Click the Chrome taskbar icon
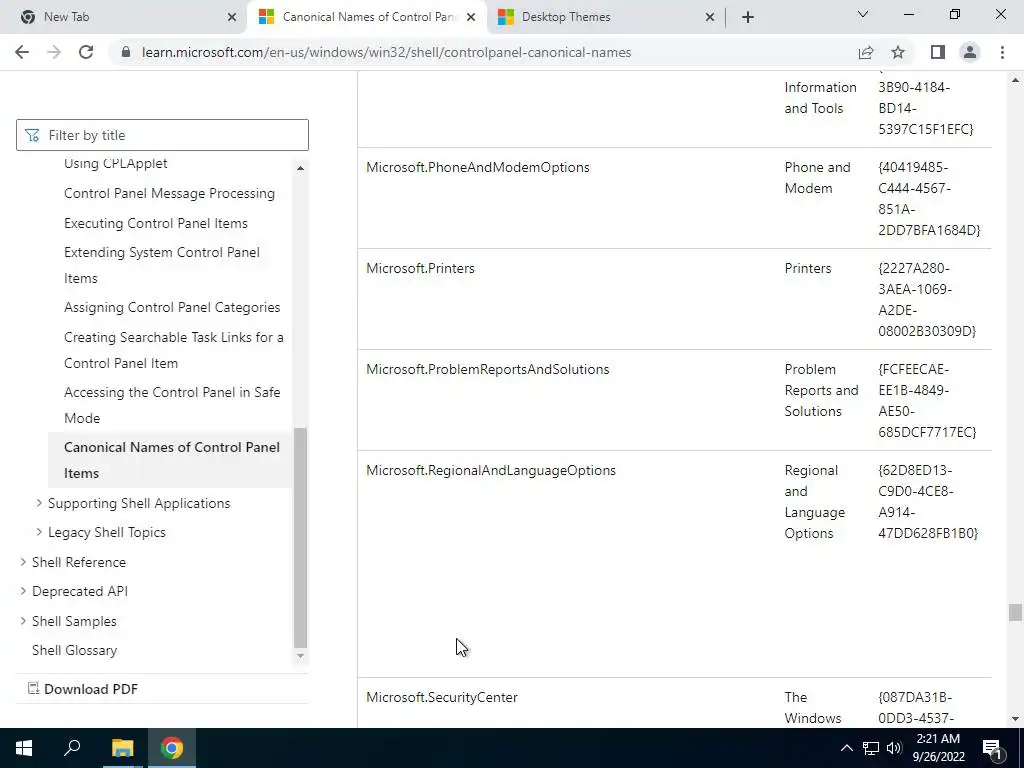 coord(172,748)
